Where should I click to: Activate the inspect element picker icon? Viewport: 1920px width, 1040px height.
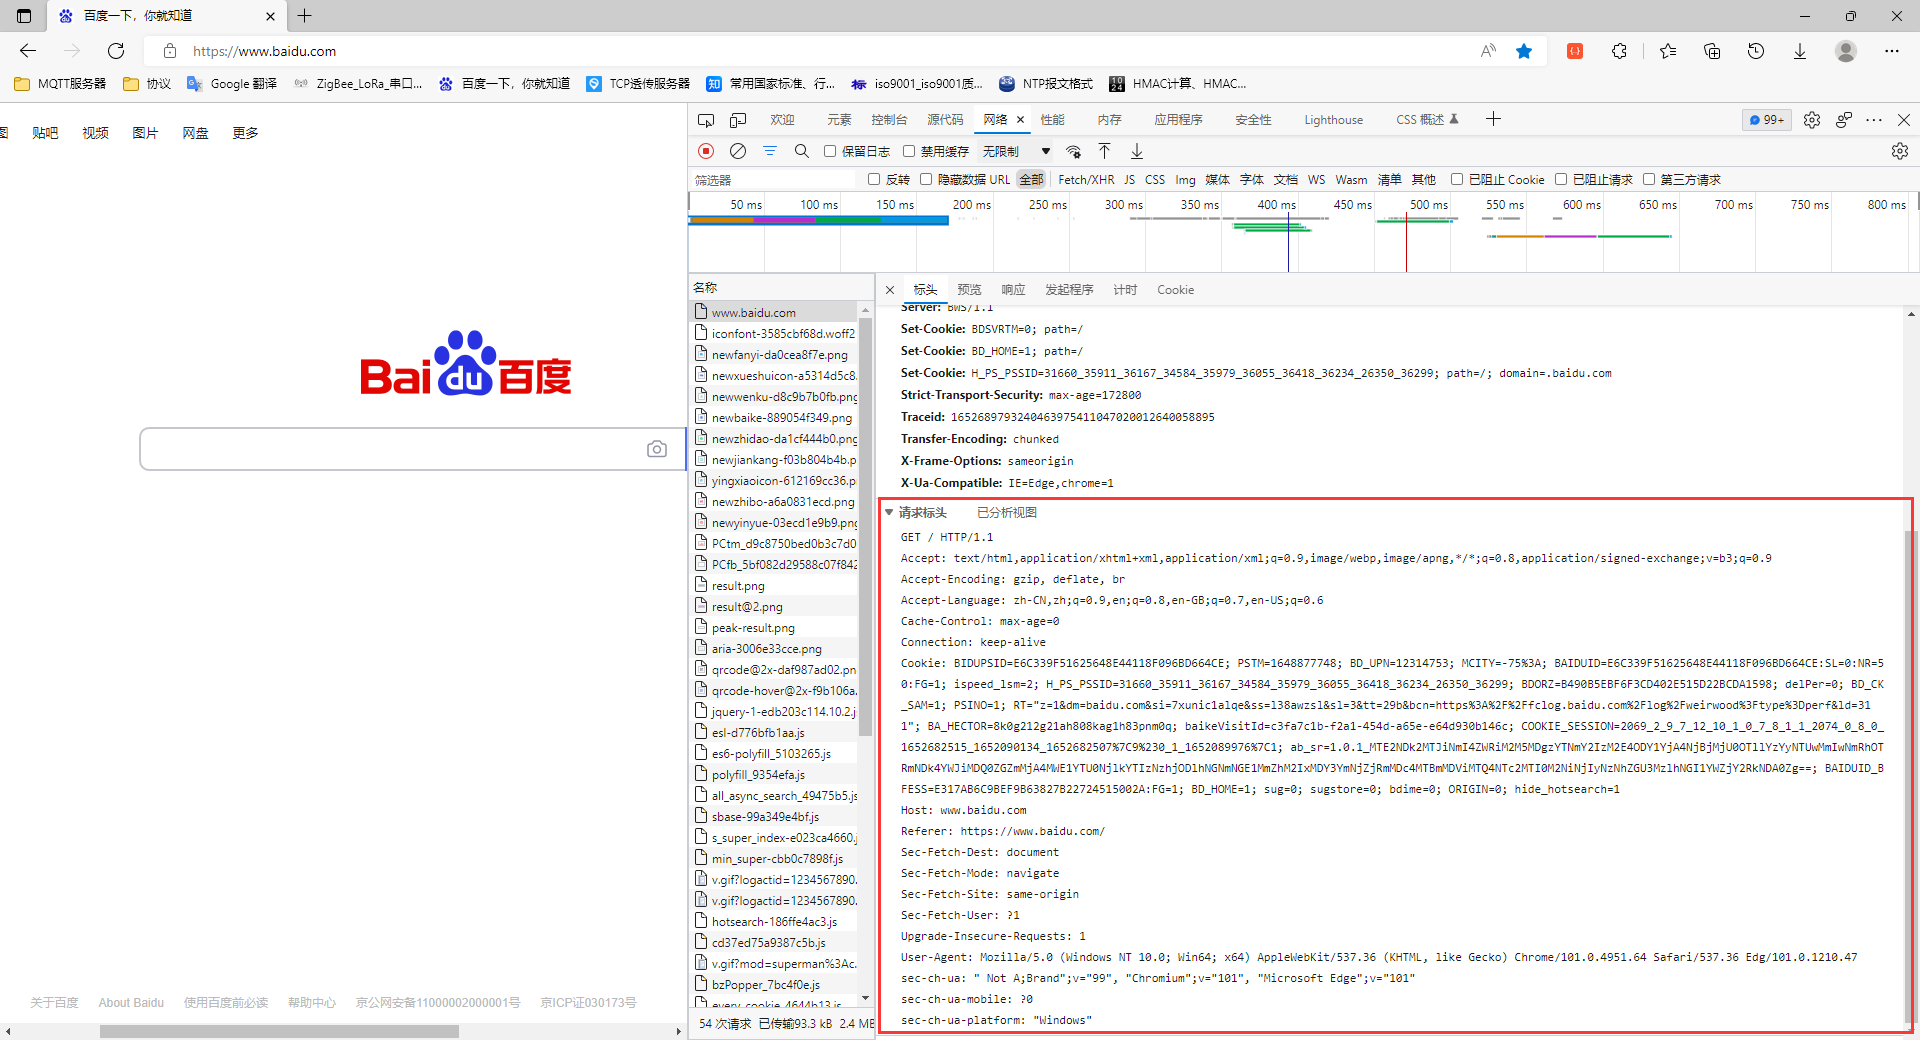pyautogui.click(x=706, y=120)
